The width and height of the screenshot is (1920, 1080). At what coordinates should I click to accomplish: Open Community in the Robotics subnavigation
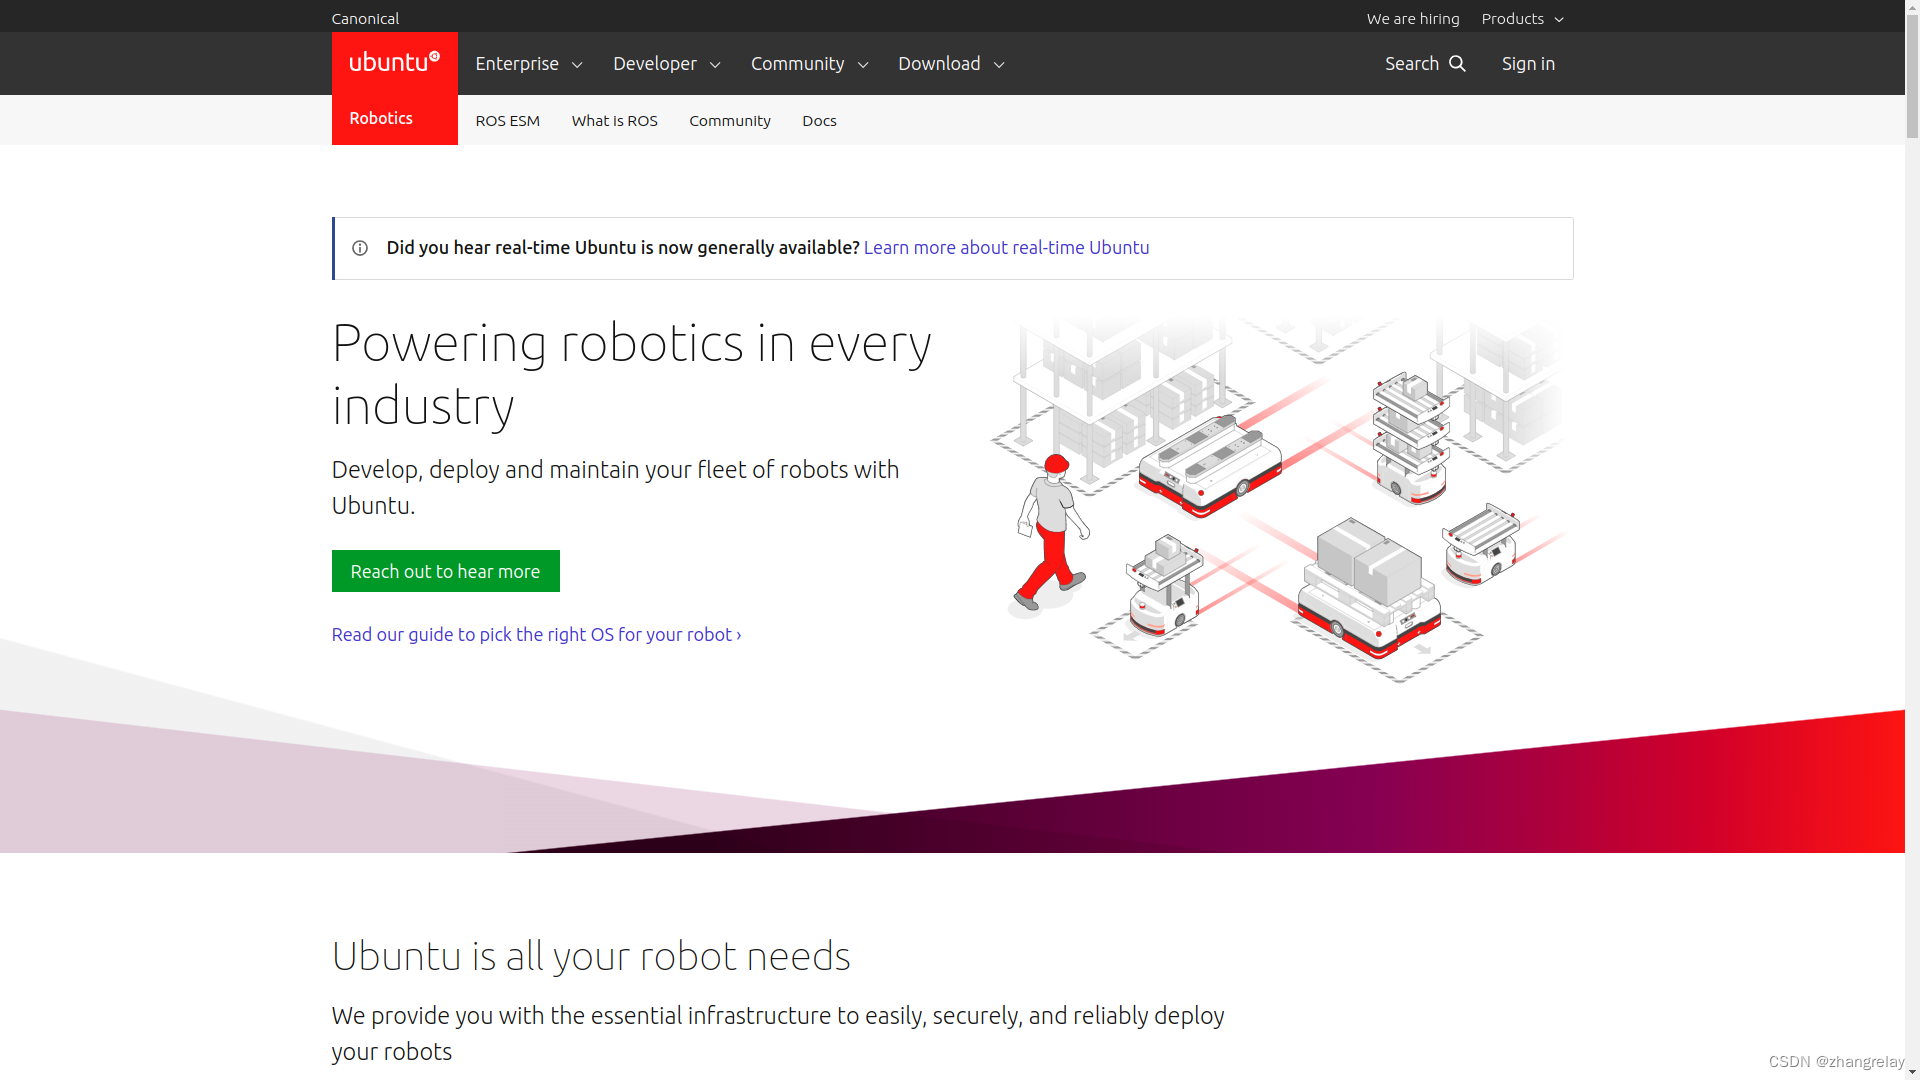(729, 121)
